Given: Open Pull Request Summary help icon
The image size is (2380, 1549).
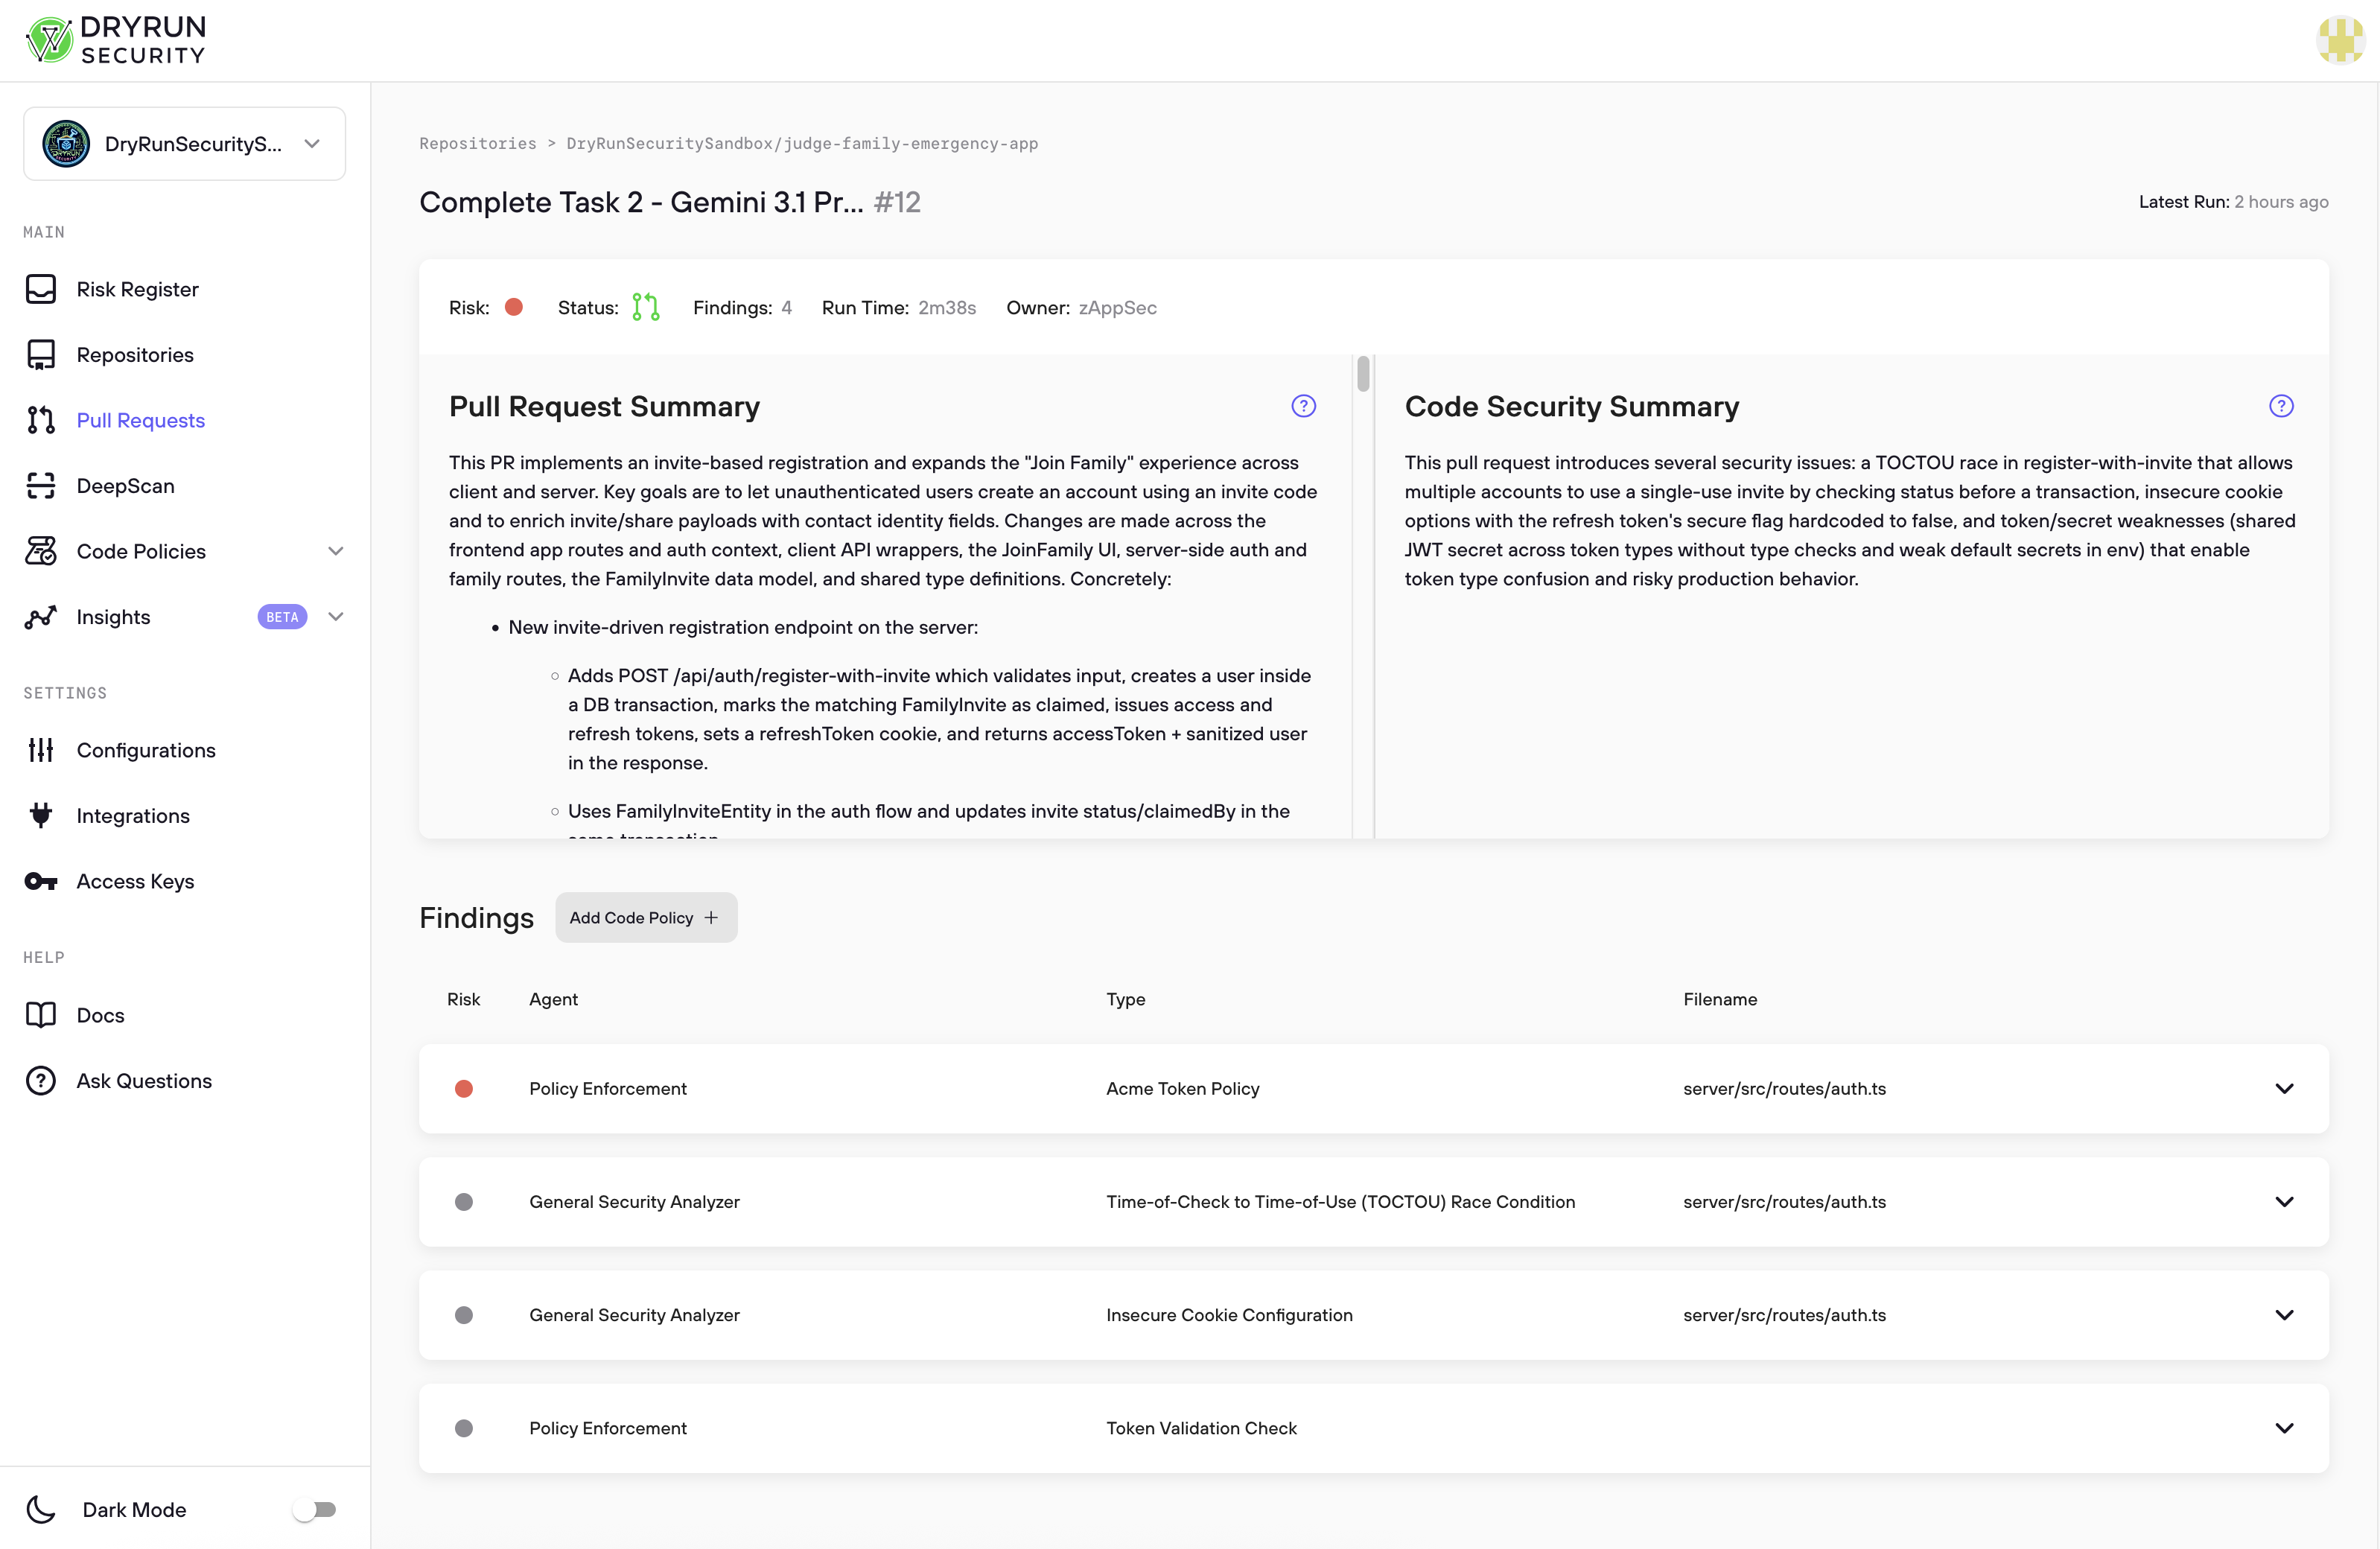Looking at the screenshot, I should click(1303, 406).
